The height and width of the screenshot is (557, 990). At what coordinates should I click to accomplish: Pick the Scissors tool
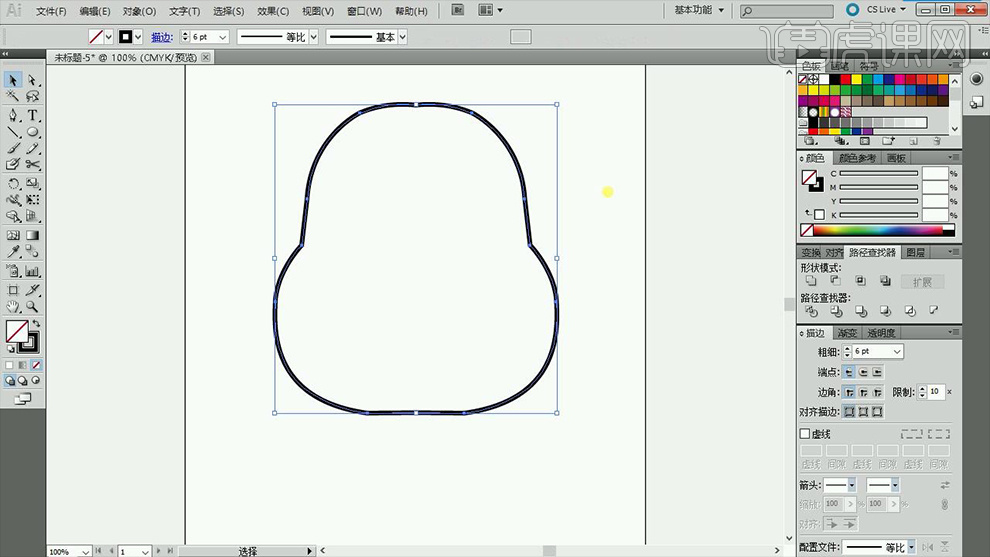[x=33, y=164]
